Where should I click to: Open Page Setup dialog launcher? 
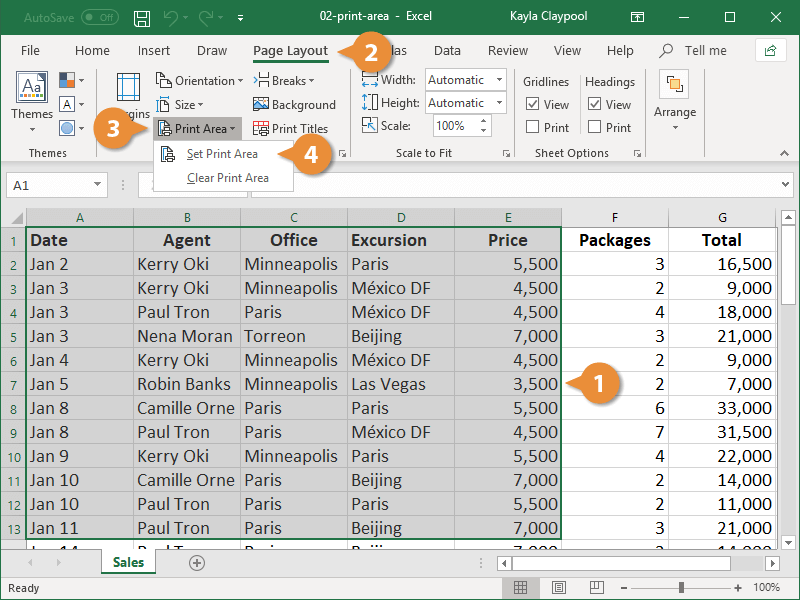click(343, 154)
